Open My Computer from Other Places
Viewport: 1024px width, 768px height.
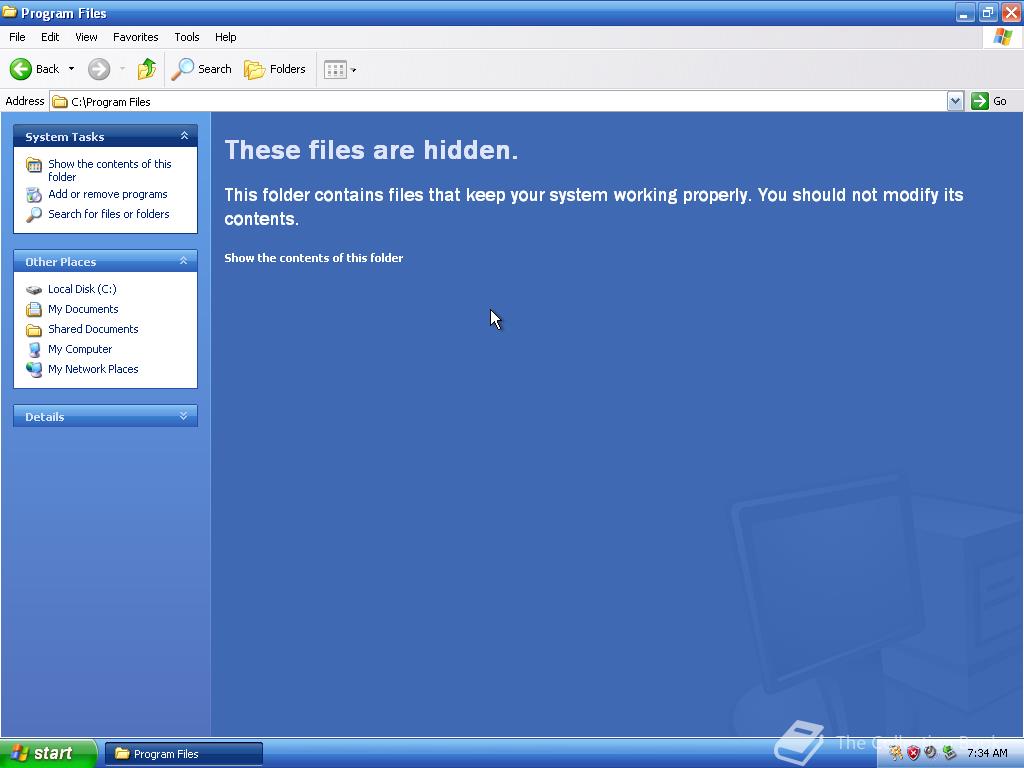pos(80,349)
